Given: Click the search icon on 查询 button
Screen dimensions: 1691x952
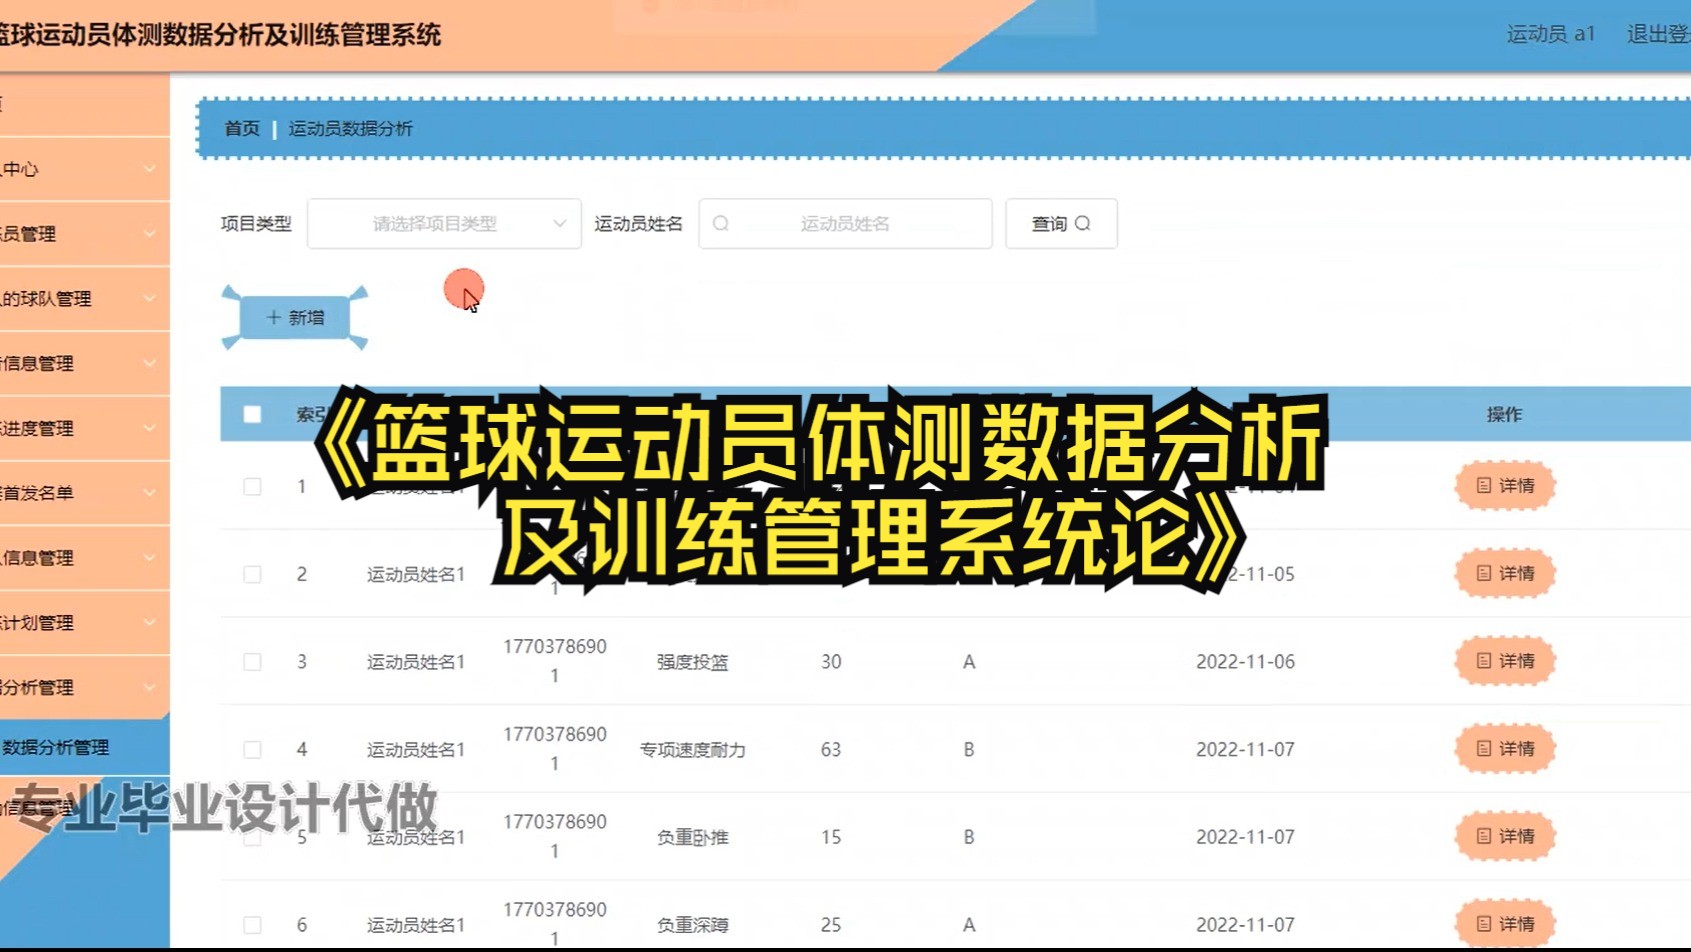Looking at the screenshot, I should pyautogui.click(x=1083, y=224).
